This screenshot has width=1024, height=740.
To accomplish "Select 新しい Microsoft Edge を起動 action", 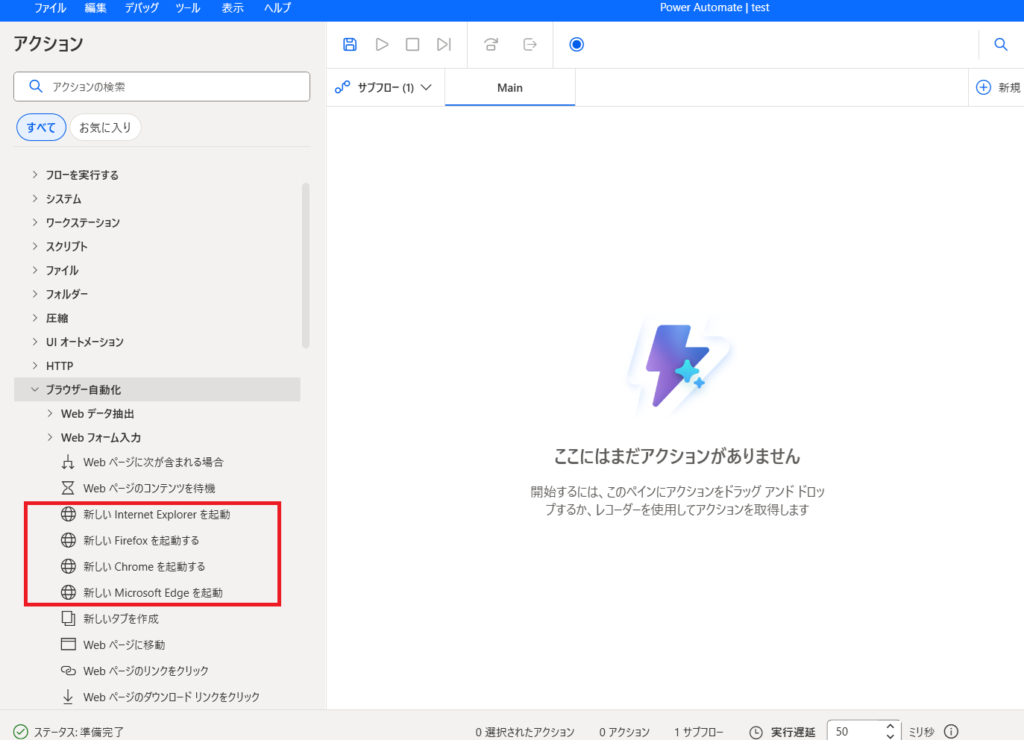I will click(152, 593).
